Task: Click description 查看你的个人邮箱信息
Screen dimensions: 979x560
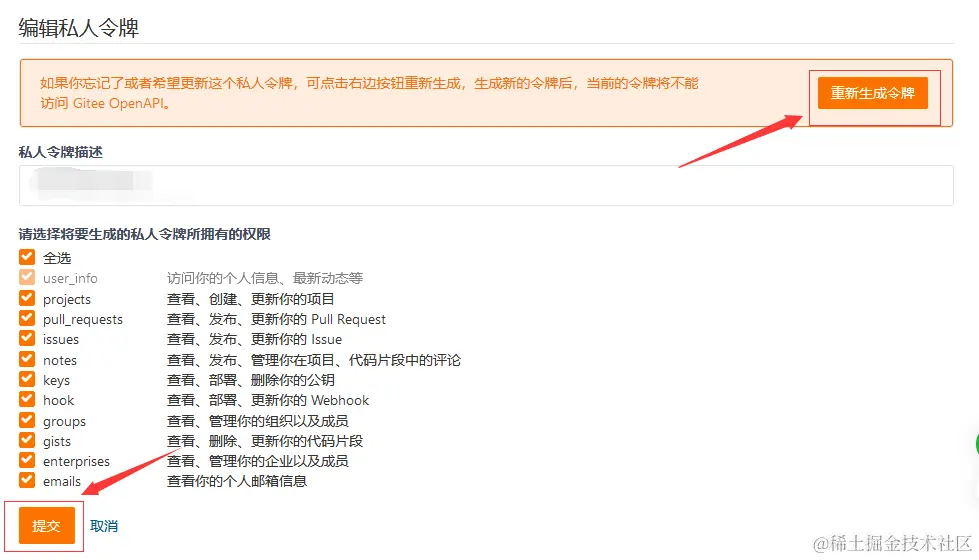Action: click(x=237, y=481)
